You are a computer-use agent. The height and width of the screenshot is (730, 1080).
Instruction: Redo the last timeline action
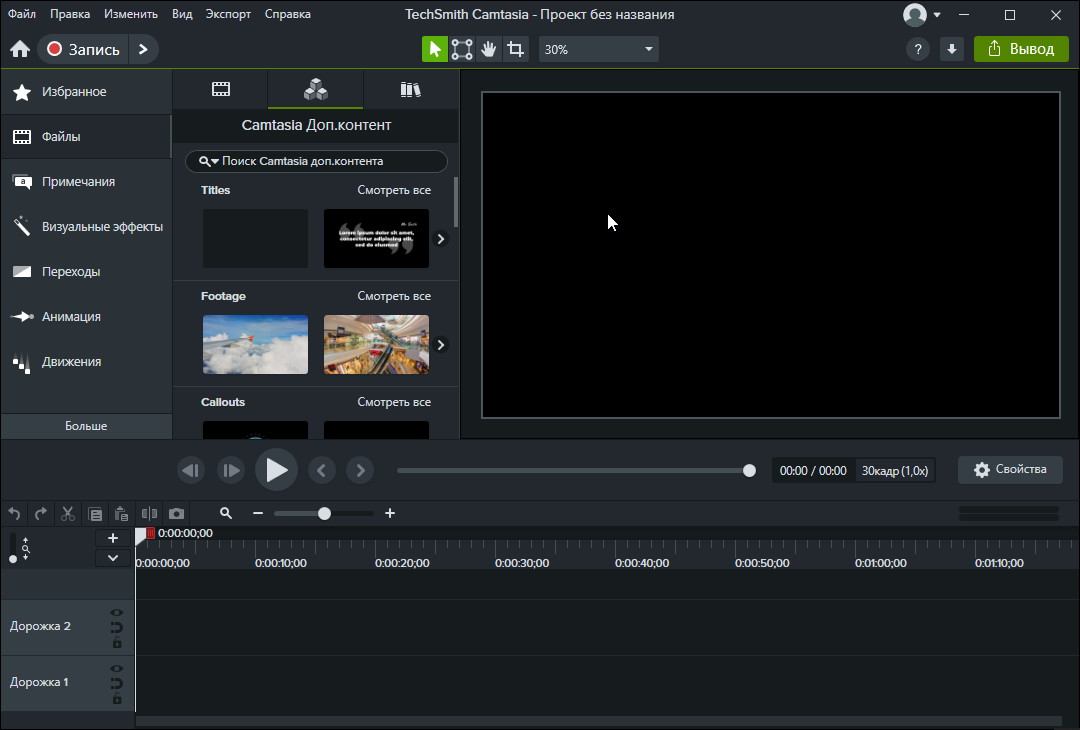(x=41, y=514)
